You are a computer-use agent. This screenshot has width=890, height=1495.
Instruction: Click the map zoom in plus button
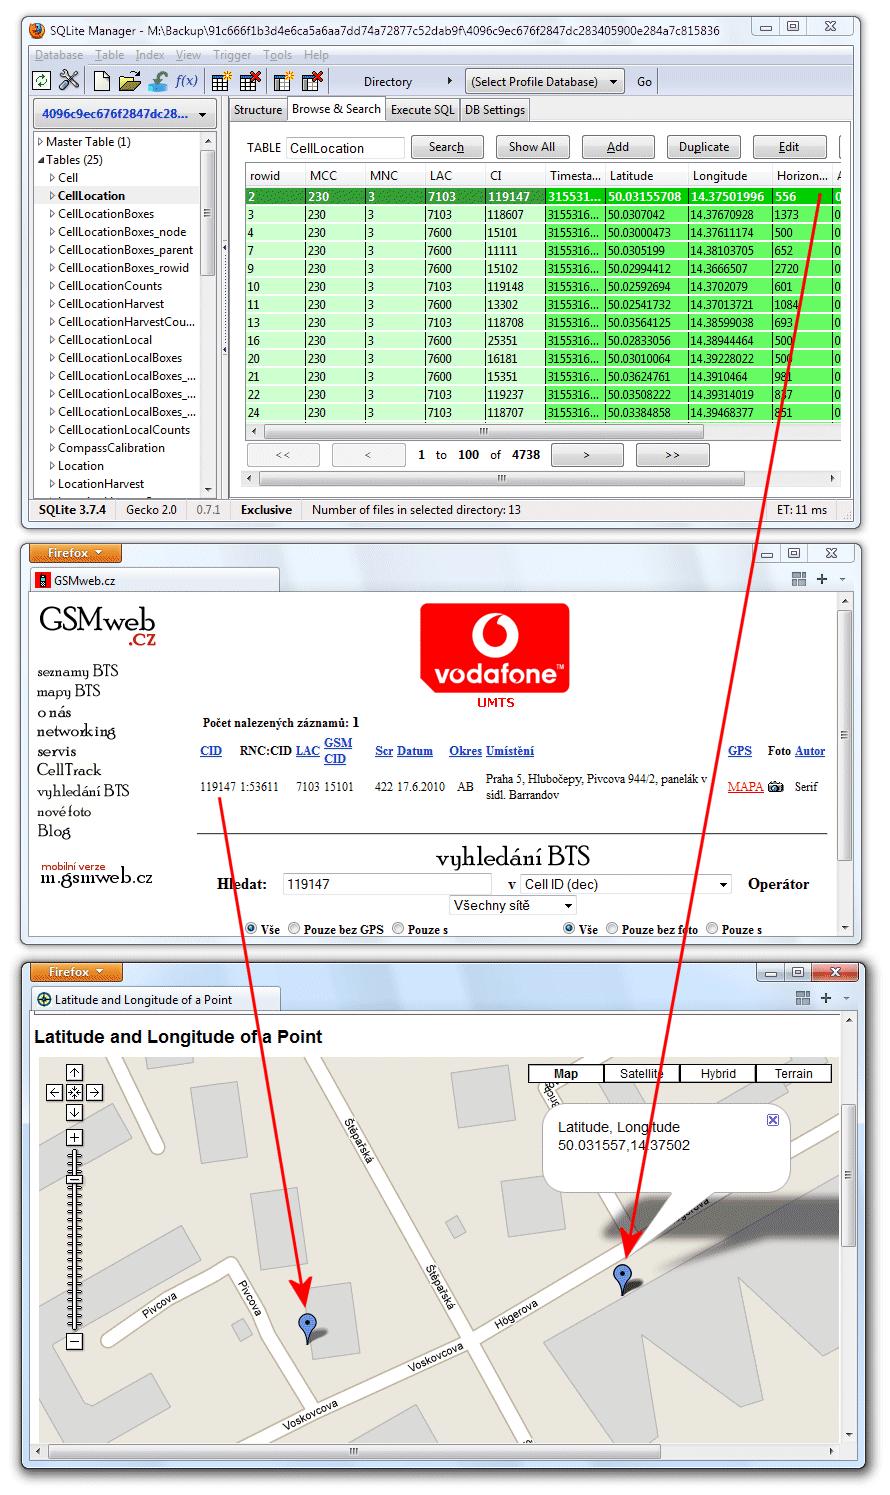(74, 1137)
